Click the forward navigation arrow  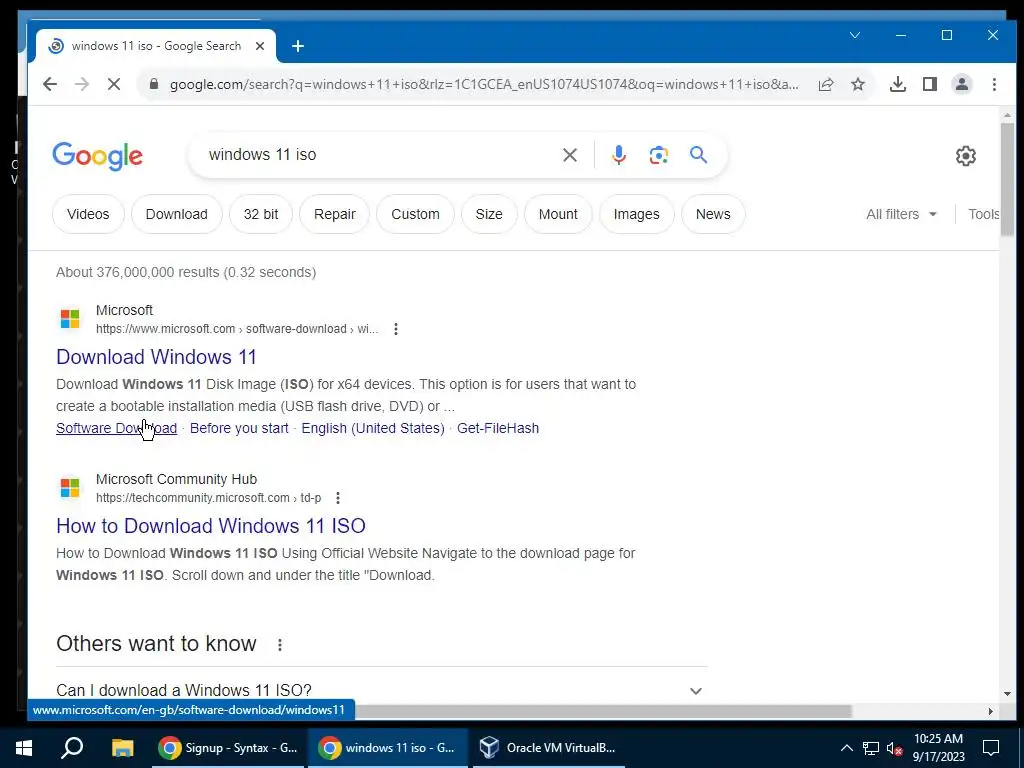click(82, 84)
